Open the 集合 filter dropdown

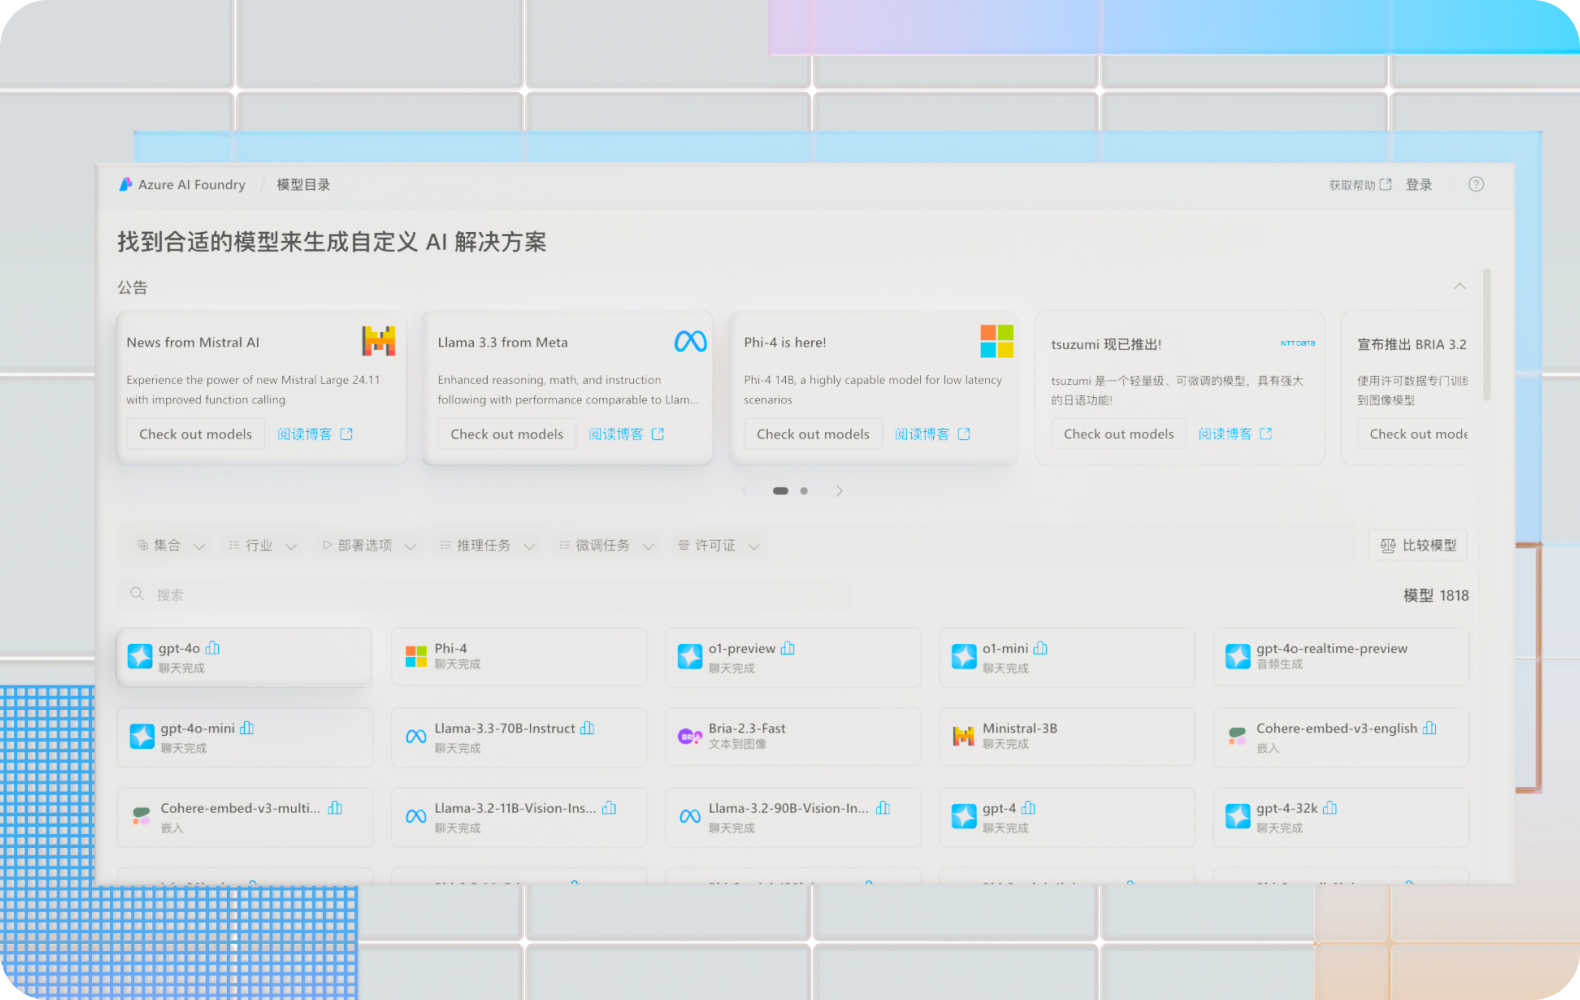pyautogui.click(x=170, y=545)
